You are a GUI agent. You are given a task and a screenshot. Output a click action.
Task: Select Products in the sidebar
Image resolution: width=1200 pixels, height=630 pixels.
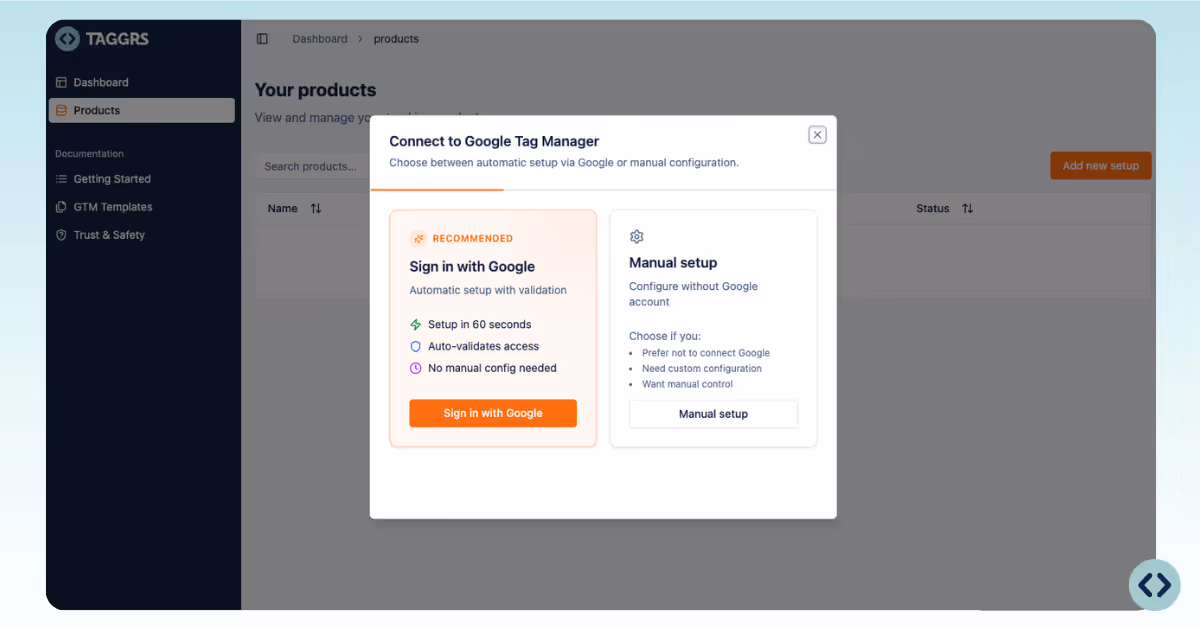pos(141,110)
